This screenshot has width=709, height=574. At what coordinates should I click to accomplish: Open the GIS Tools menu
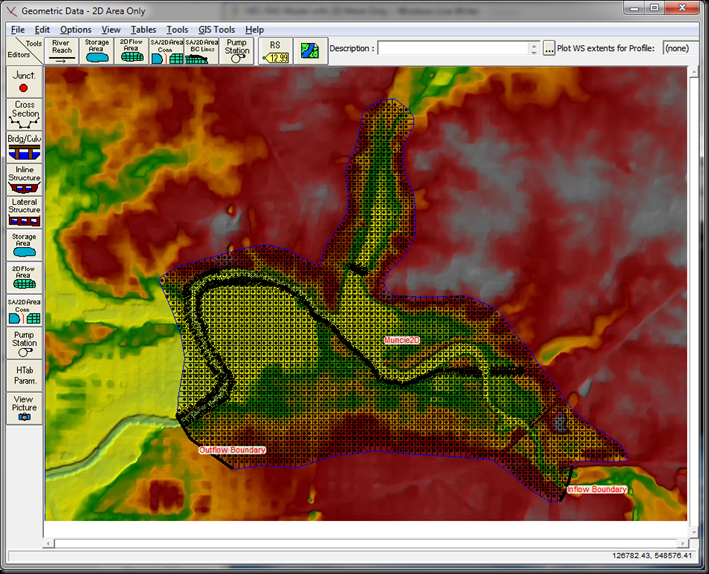tap(216, 30)
